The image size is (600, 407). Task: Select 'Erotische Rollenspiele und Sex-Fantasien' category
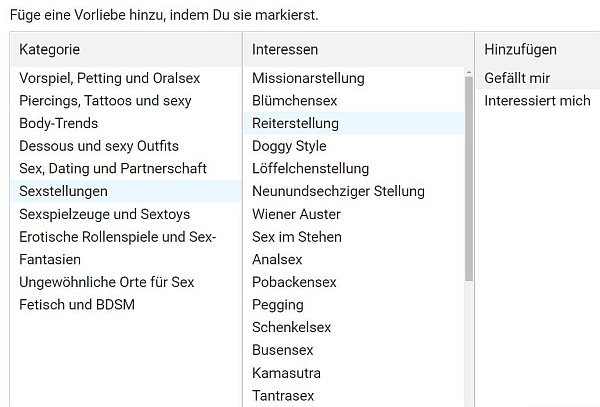click(x=117, y=247)
